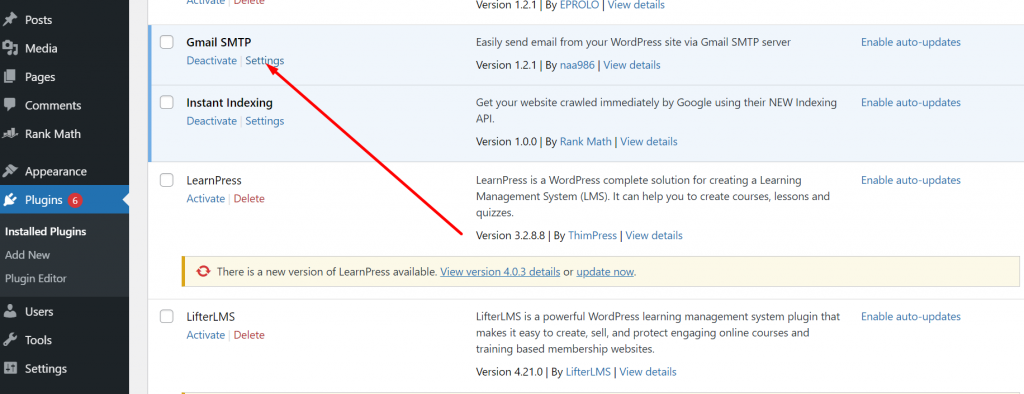Deactivate the Instant Indexing plugin

click(212, 121)
